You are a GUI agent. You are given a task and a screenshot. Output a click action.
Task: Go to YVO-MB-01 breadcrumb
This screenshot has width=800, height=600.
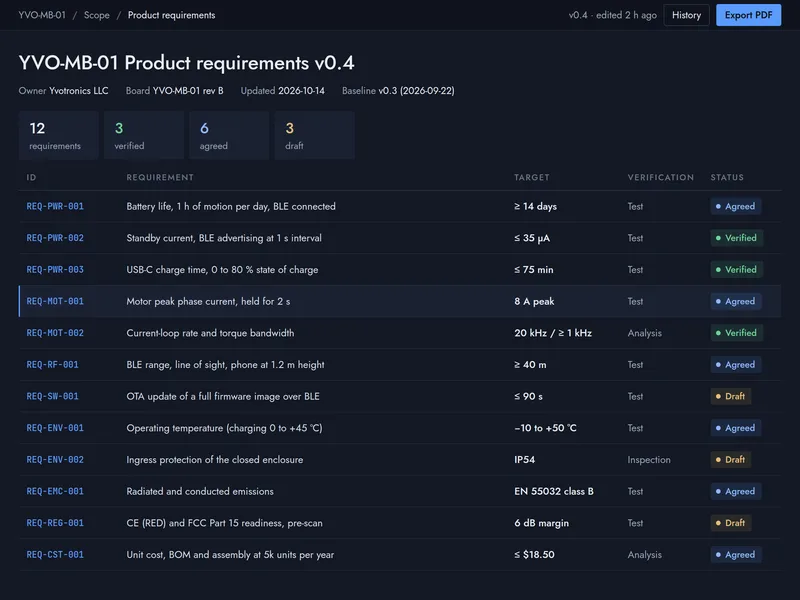click(x=42, y=15)
